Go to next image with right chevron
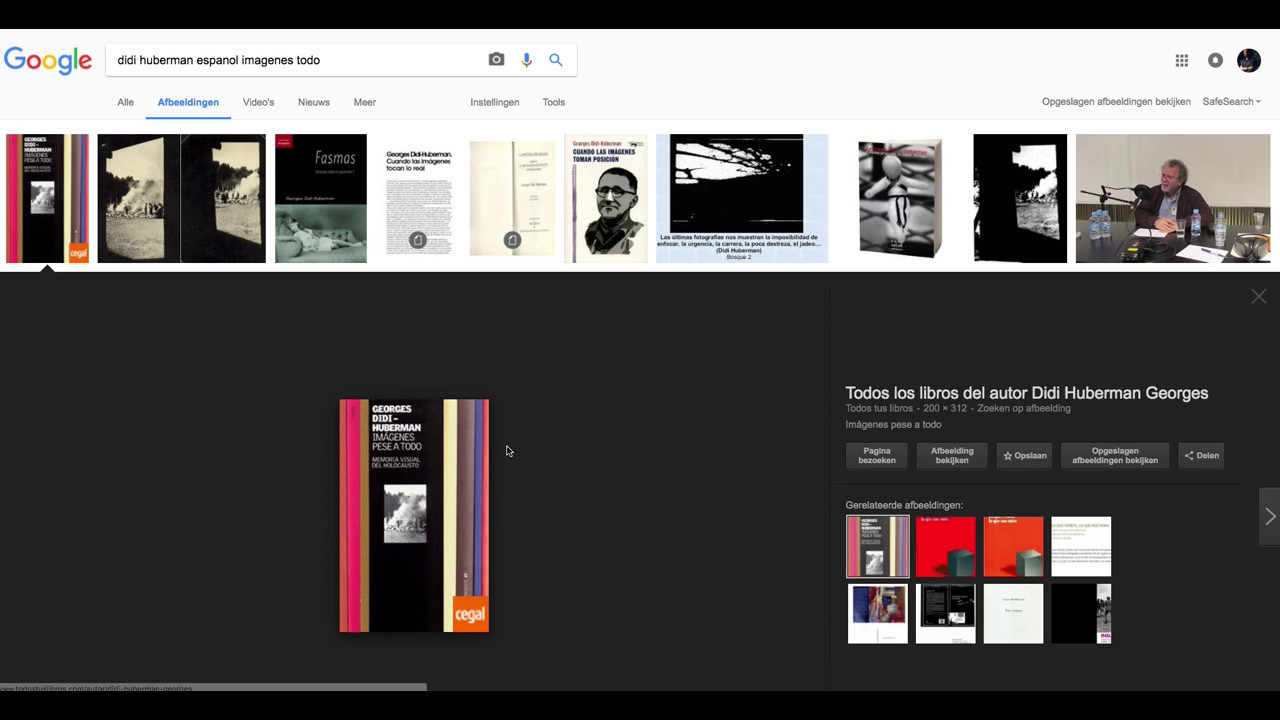Image resolution: width=1280 pixels, height=720 pixels. pos(1270,516)
